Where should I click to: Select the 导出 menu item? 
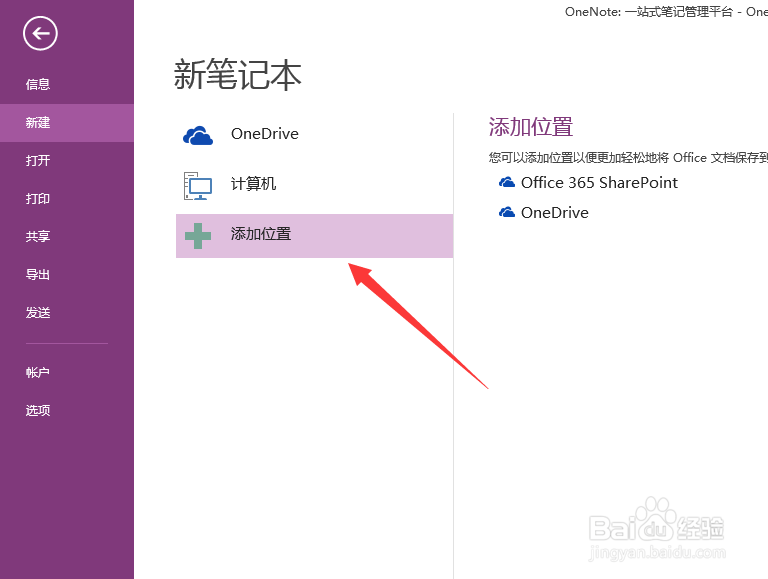(x=67, y=274)
